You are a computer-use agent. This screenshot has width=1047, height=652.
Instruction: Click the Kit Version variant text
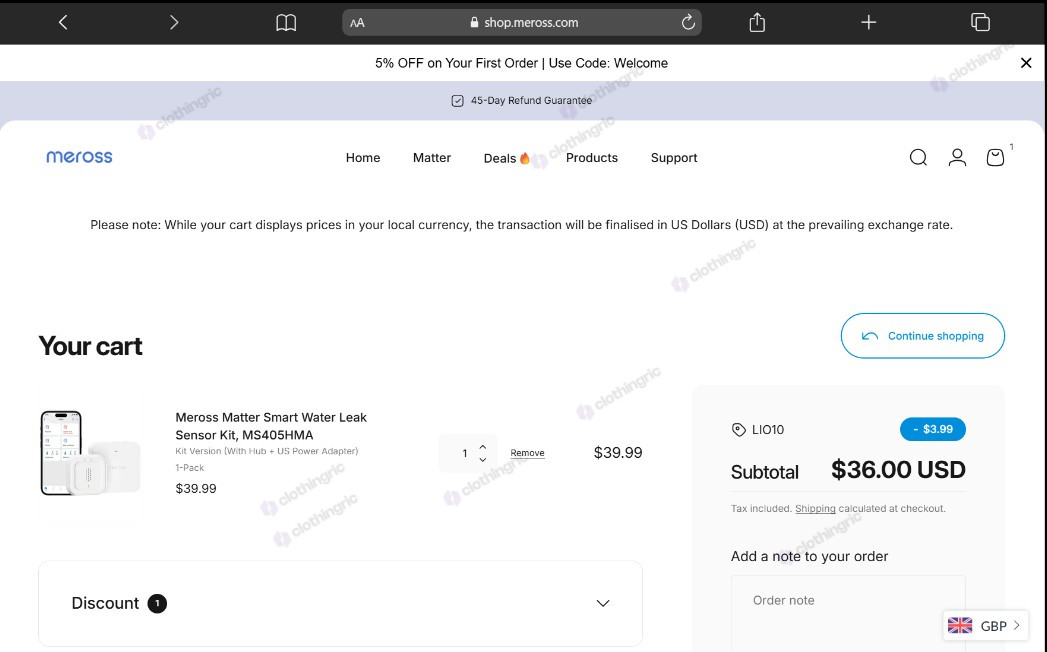pyautogui.click(x=266, y=451)
